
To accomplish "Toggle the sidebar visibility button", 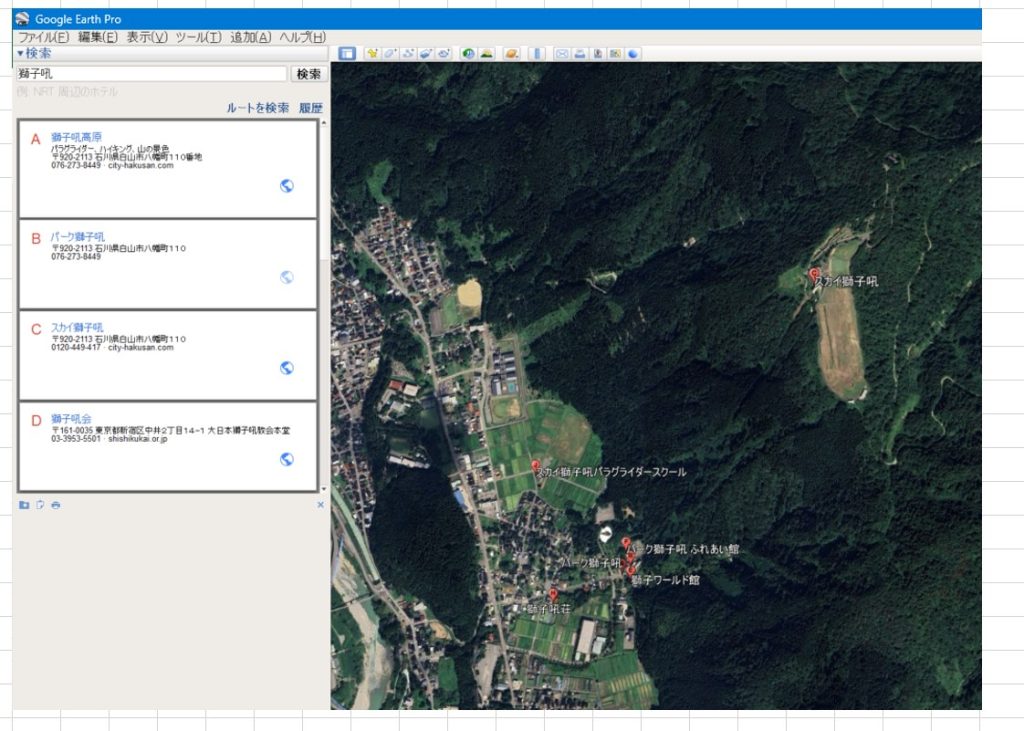I will click(347, 54).
